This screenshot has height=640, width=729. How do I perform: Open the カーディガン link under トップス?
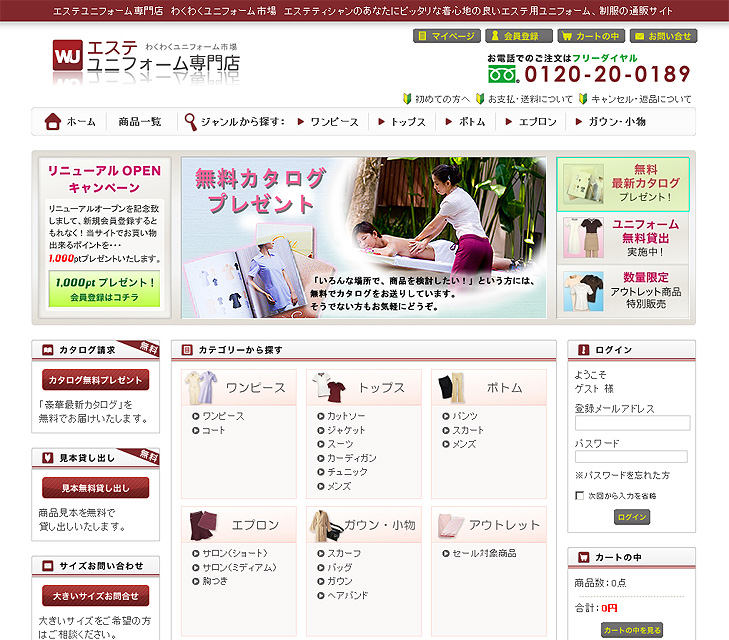pos(352,458)
